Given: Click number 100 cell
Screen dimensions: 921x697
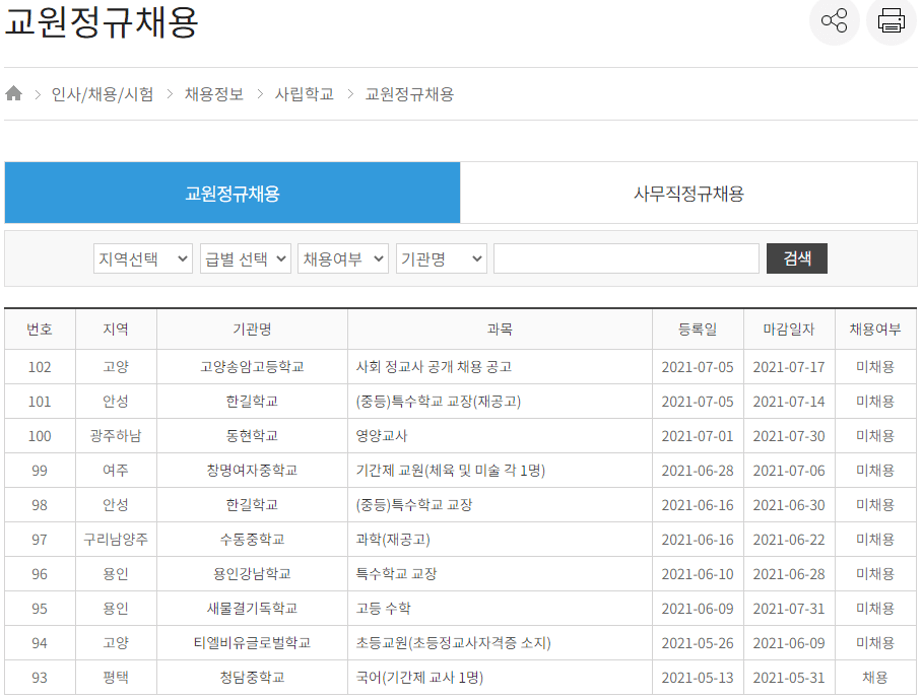Looking at the screenshot, I should [39, 436].
